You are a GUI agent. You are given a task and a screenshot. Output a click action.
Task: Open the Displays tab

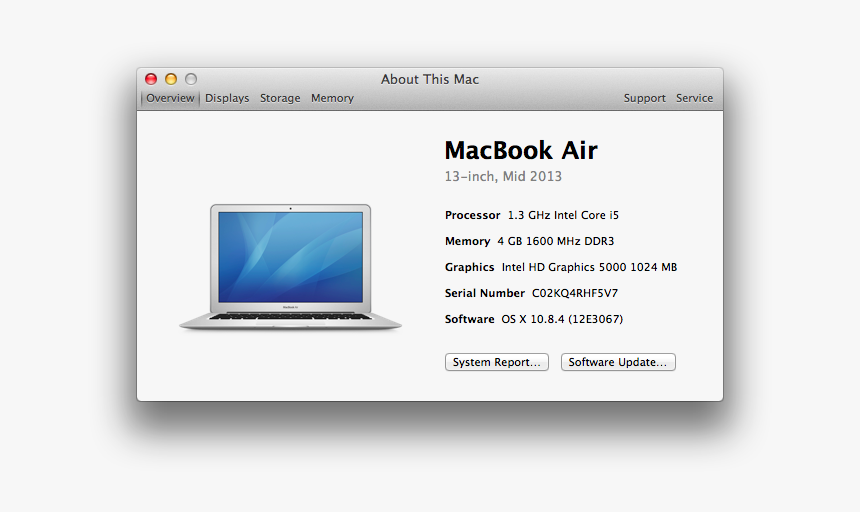(x=227, y=98)
